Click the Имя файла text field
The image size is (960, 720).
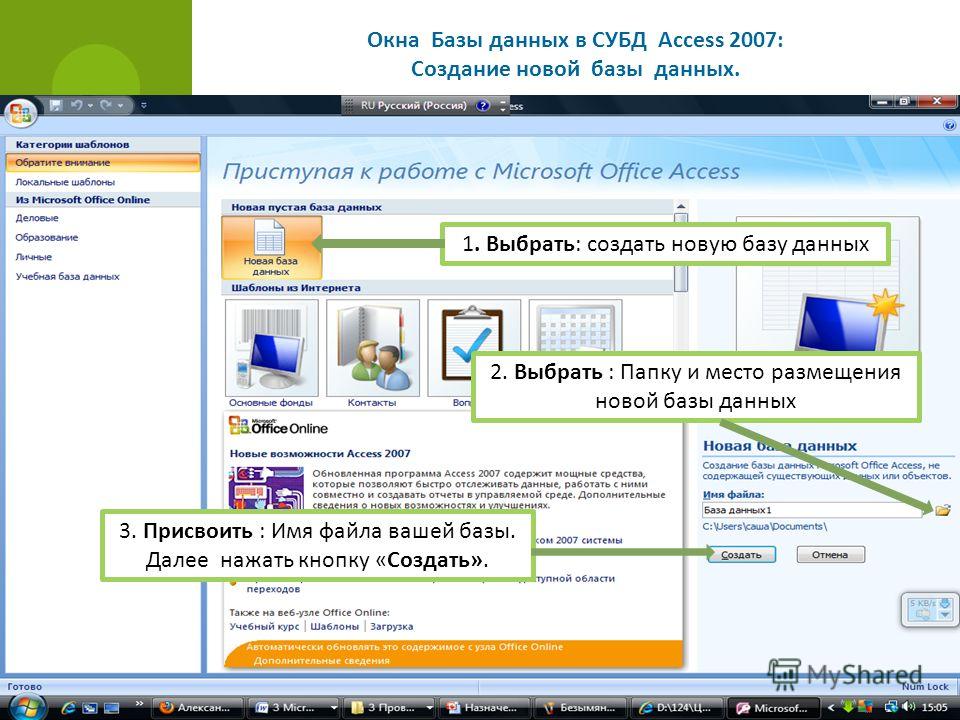(x=812, y=510)
